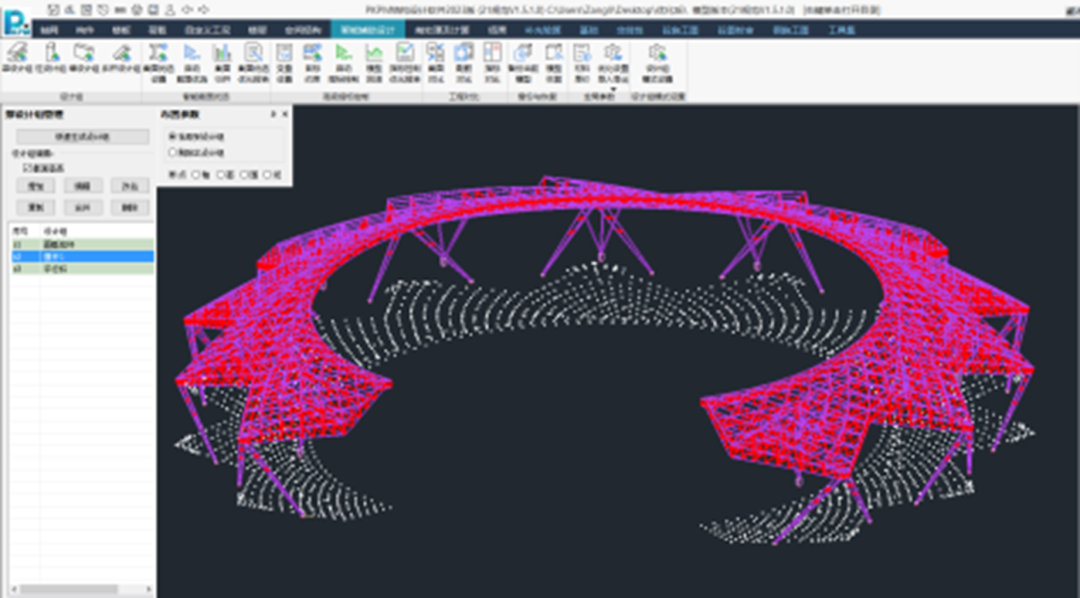The image size is (1080, 598).
Task: Collapse the 布置参数 panel using header arrow
Action: [273, 115]
